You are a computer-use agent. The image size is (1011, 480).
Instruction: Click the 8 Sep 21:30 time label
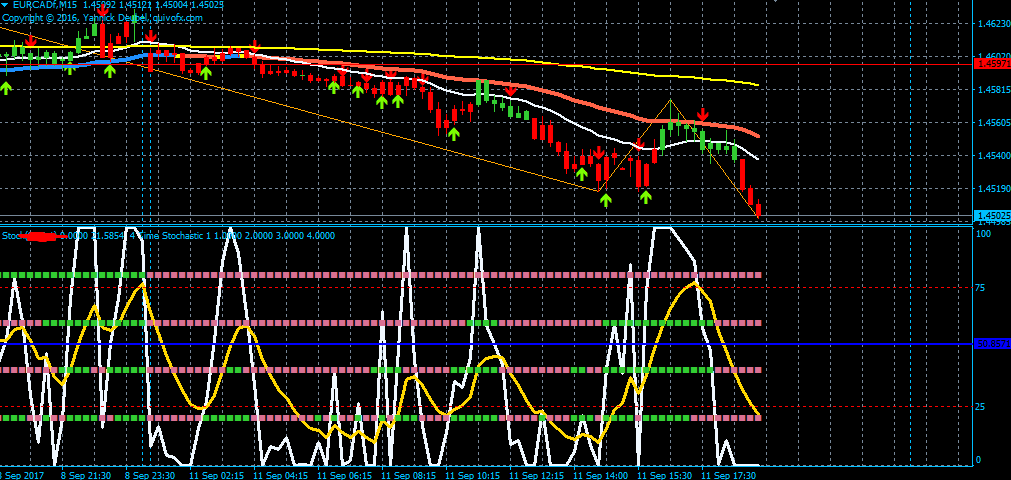85,475
